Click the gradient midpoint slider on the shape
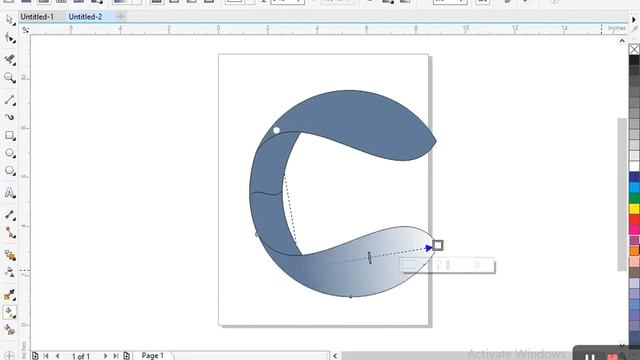 click(x=369, y=258)
